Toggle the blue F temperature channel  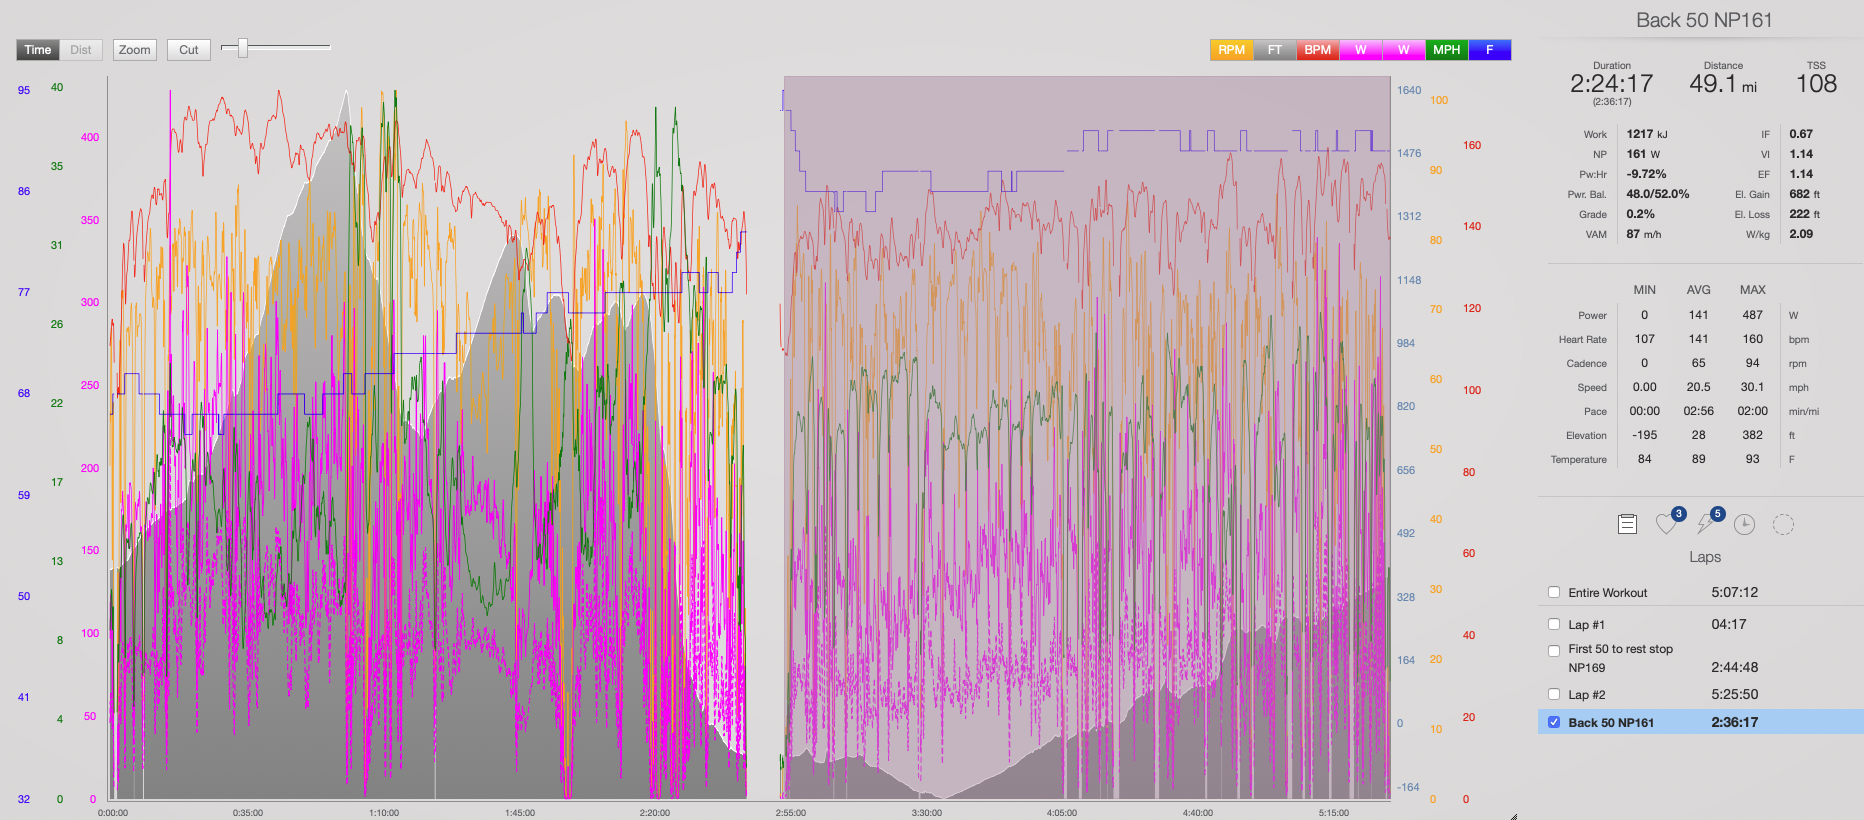coord(1489,50)
